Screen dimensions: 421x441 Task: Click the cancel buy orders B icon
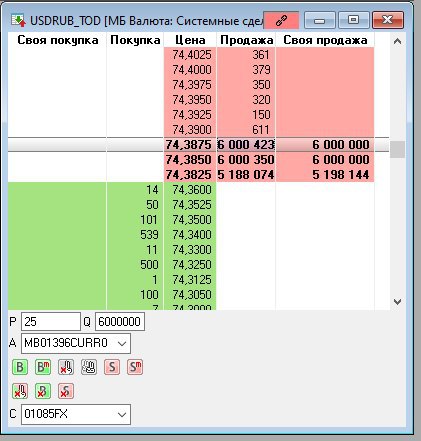coord(43,391)
